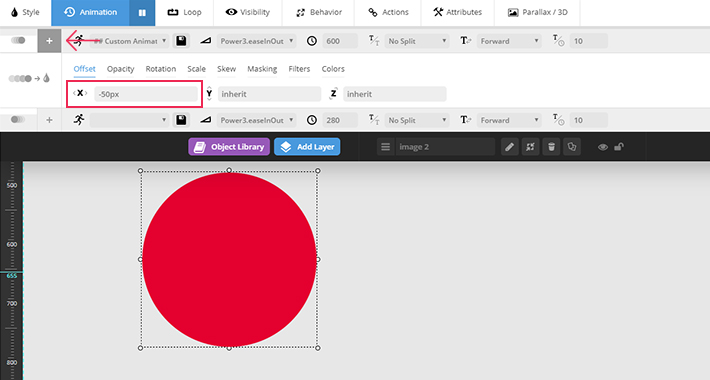Screen dimensions: 710x380
Task: Open second row Forward direction dropdown
Action: point(509,120)
